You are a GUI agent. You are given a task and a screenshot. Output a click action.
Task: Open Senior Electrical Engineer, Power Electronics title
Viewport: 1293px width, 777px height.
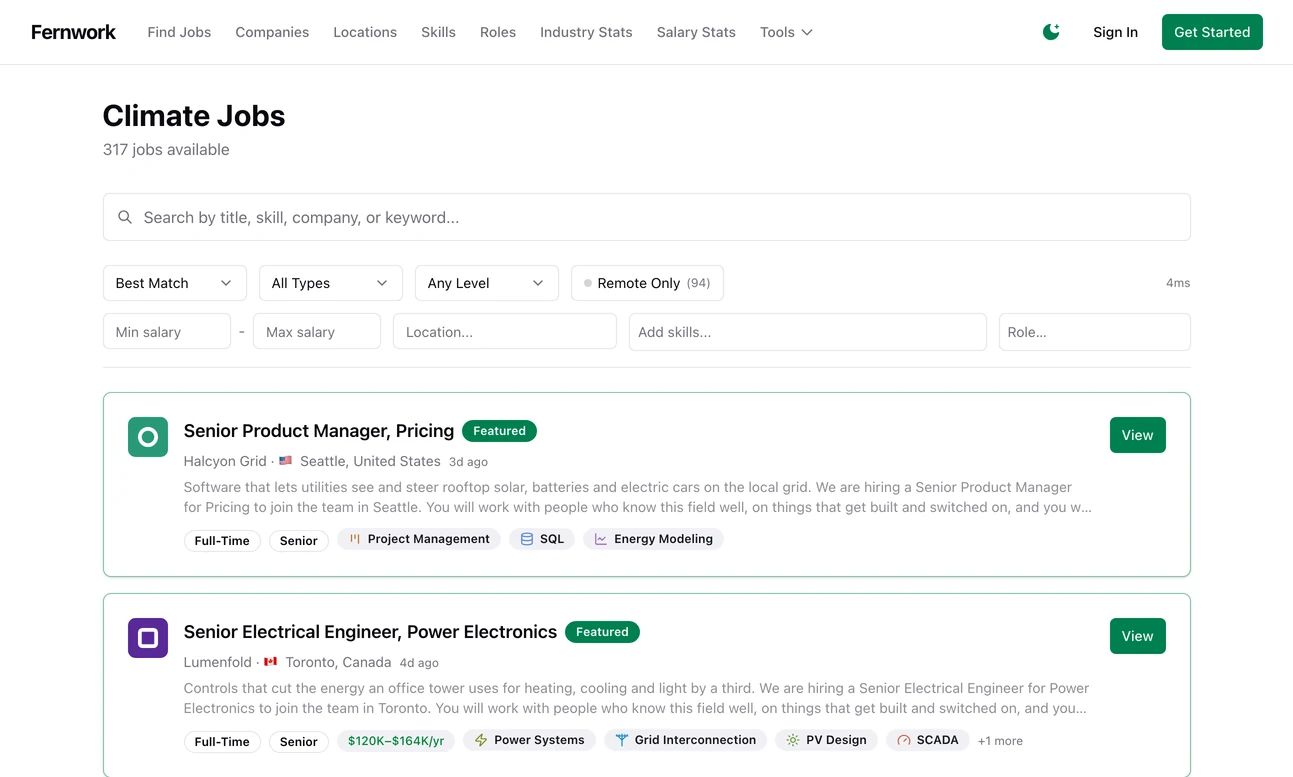370,632
